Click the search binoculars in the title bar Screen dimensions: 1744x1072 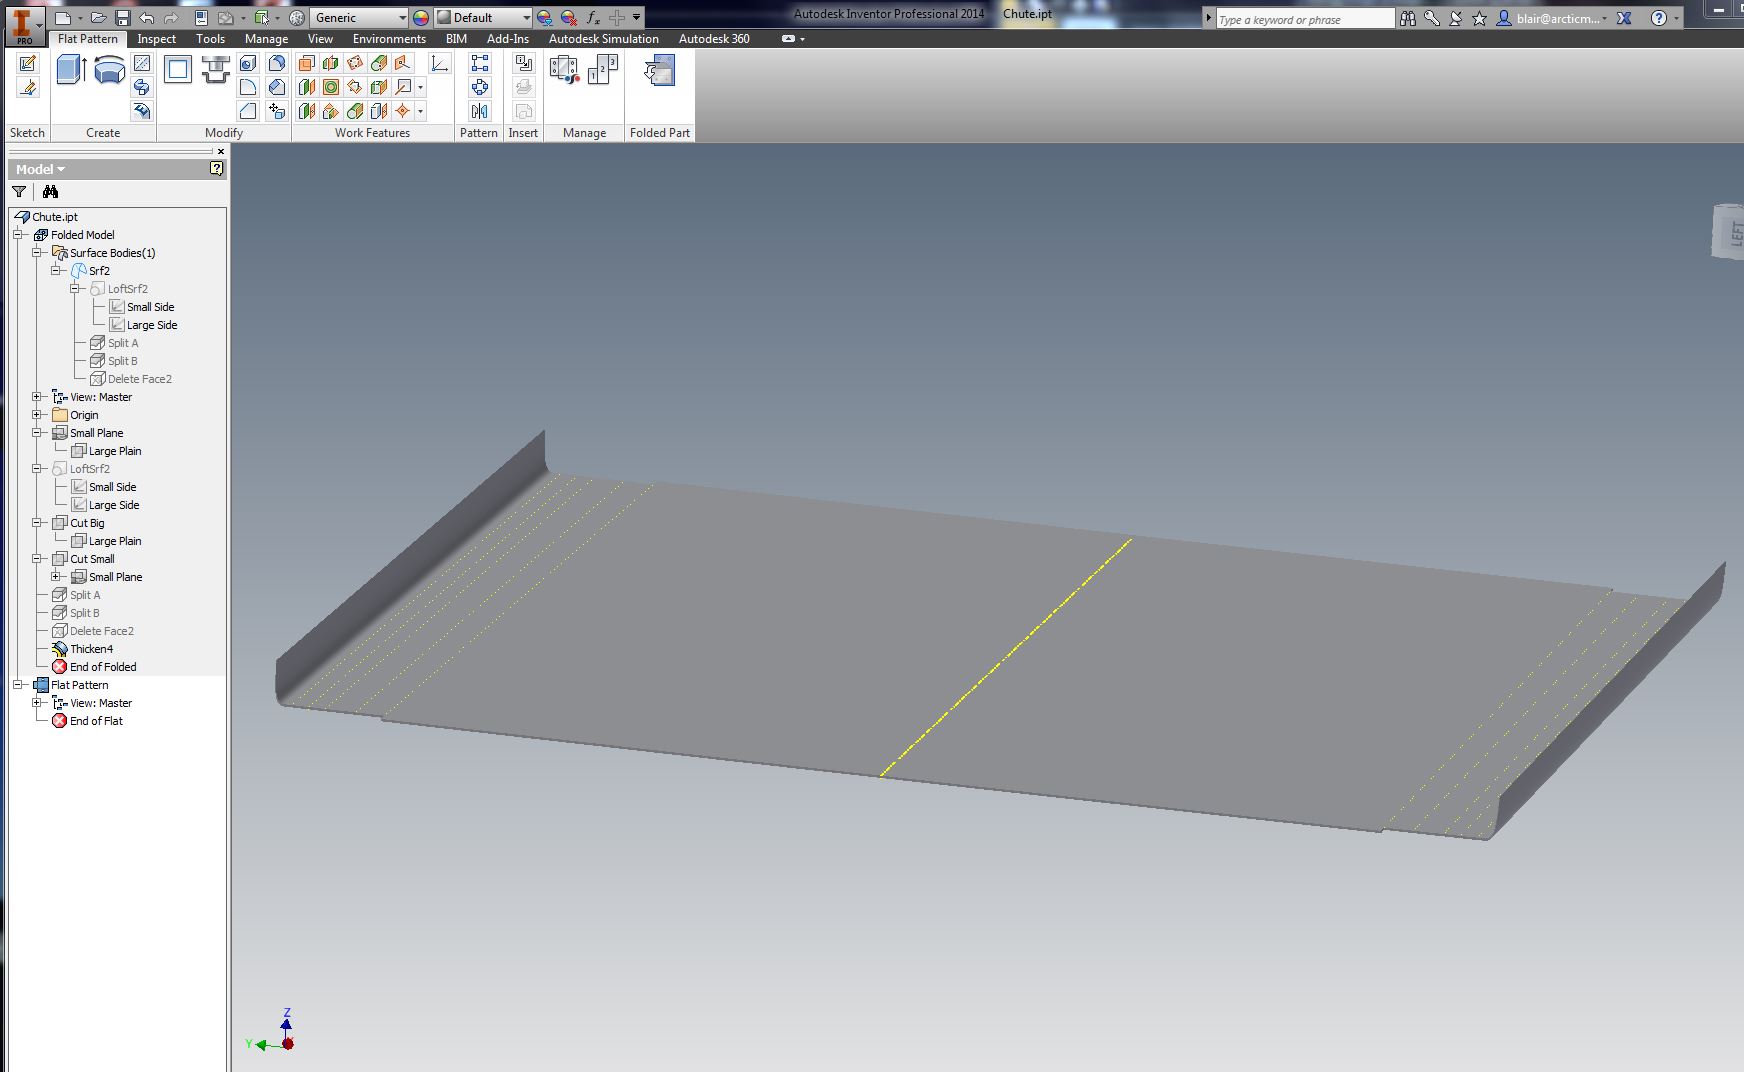(x=1408, y=18)
